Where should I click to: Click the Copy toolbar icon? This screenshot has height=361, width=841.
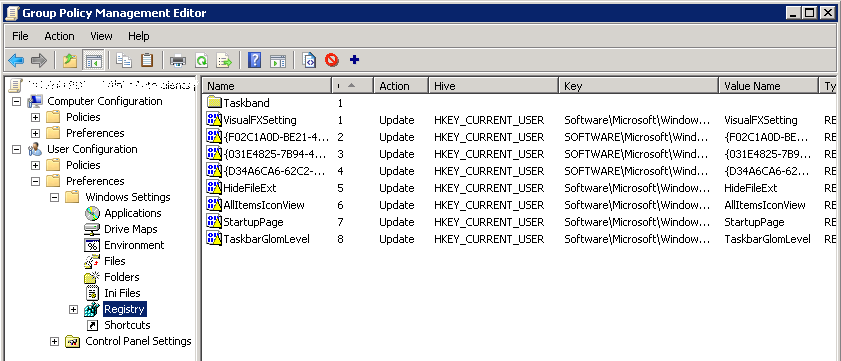click(124, 61)
